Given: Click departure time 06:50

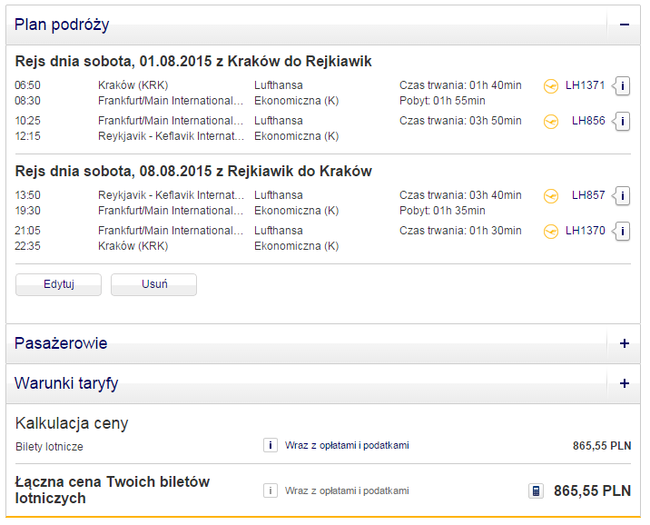Looking at the screenshot, I should click(x=28, y=85).
